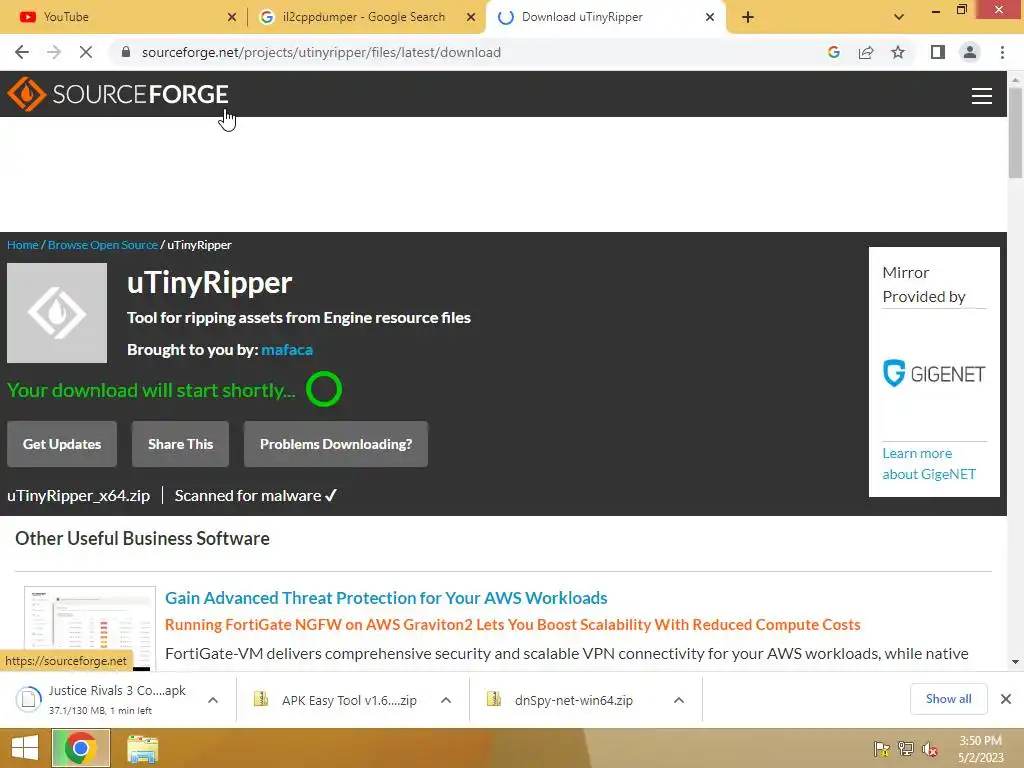1024x768 pixels.
Task: Open the Browse Open Source breadcrumb link
Action: point(103,245)
